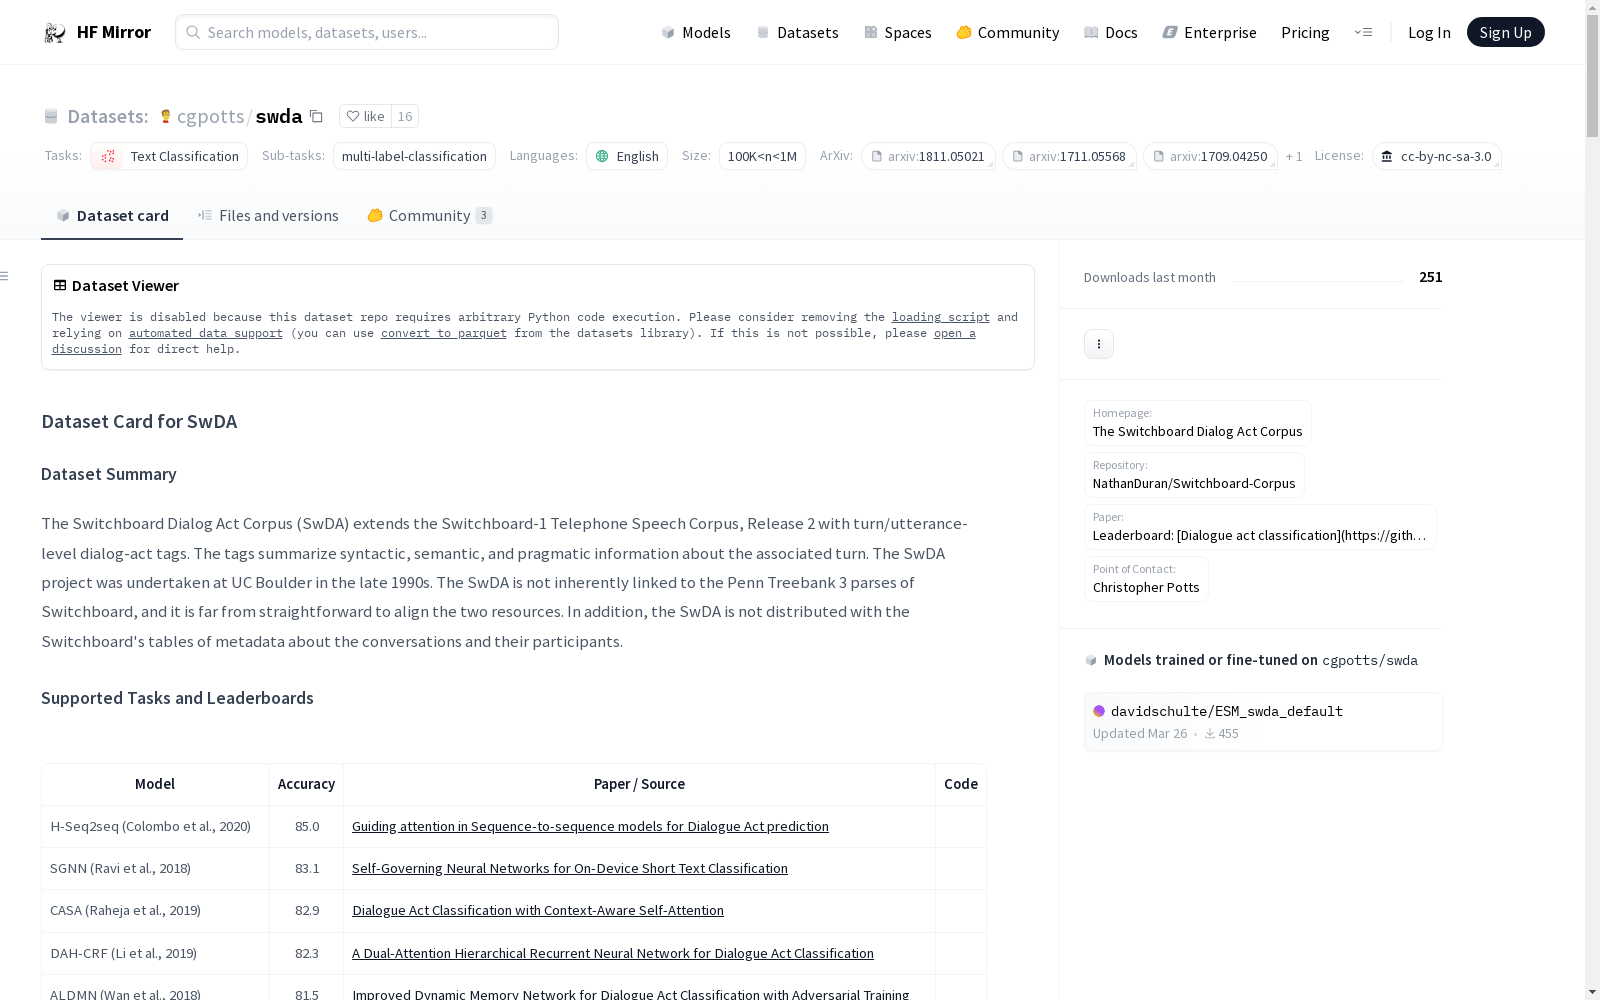Open the three-dot options menu in sidebar
1600x1000 pixels.
click(1099, 344)
